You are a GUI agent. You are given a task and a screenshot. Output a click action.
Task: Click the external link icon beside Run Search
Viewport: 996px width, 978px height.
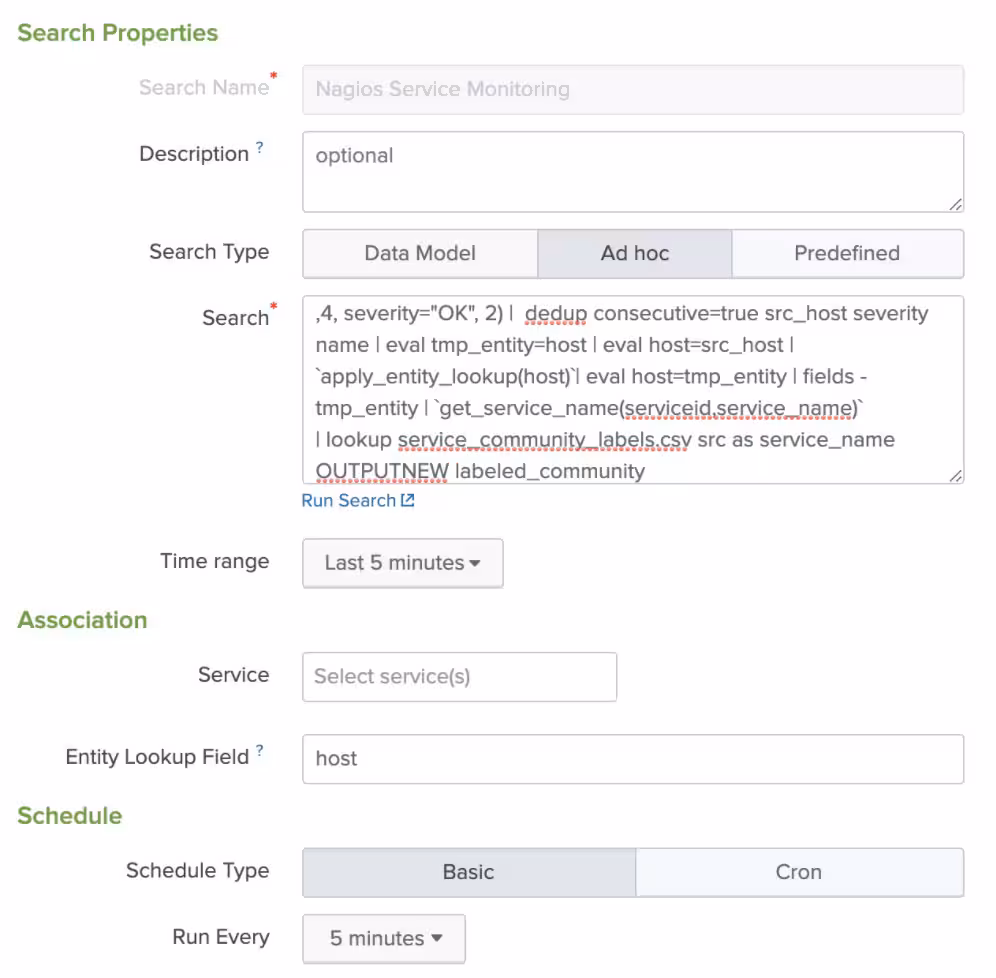(407, 500)
